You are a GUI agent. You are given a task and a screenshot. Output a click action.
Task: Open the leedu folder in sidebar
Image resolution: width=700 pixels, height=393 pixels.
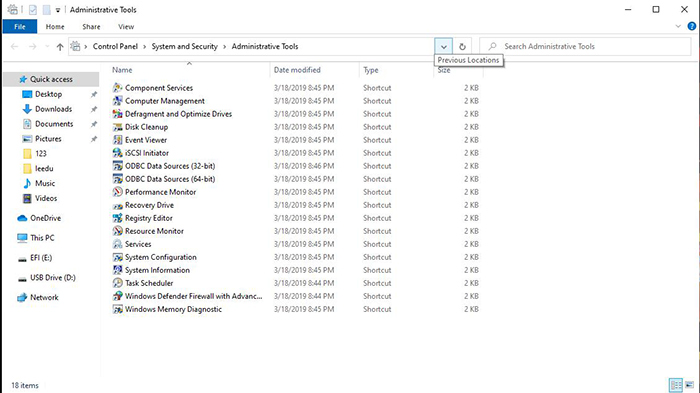pos(44,168)
